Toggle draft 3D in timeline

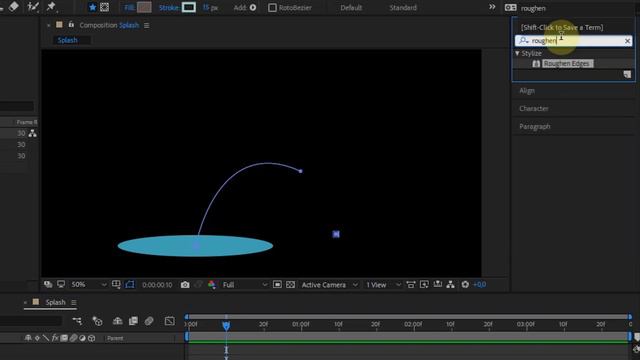point(97,321)
